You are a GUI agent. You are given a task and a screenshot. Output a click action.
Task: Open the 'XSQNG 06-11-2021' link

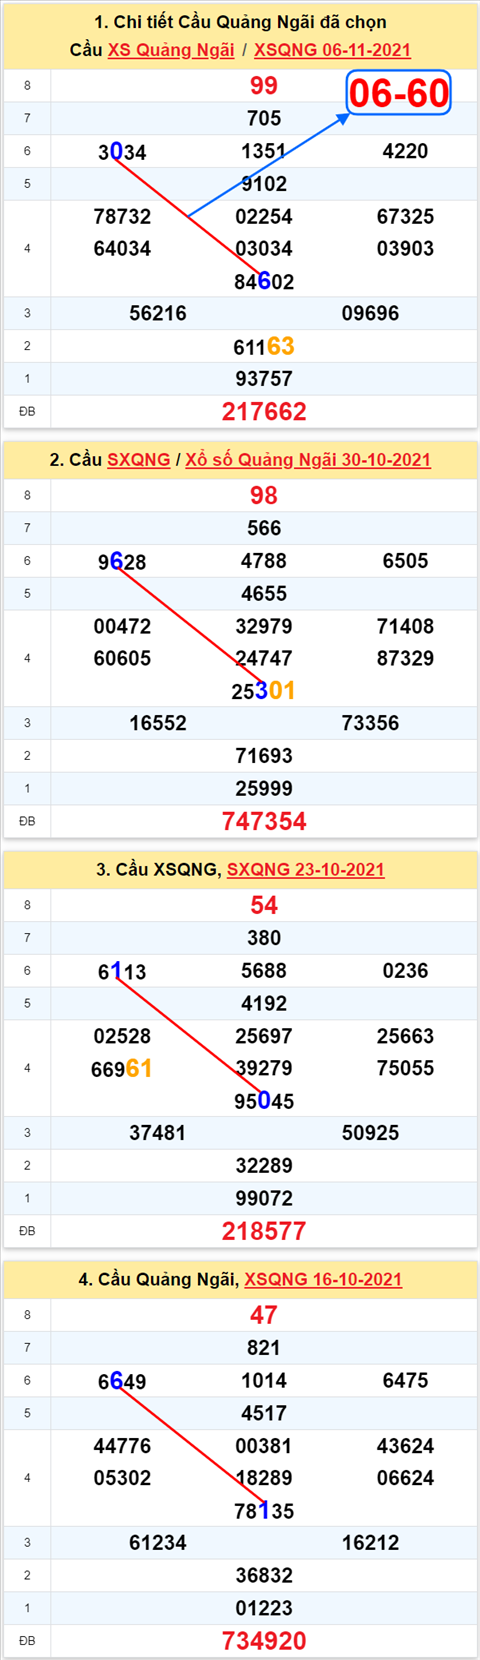332,50
